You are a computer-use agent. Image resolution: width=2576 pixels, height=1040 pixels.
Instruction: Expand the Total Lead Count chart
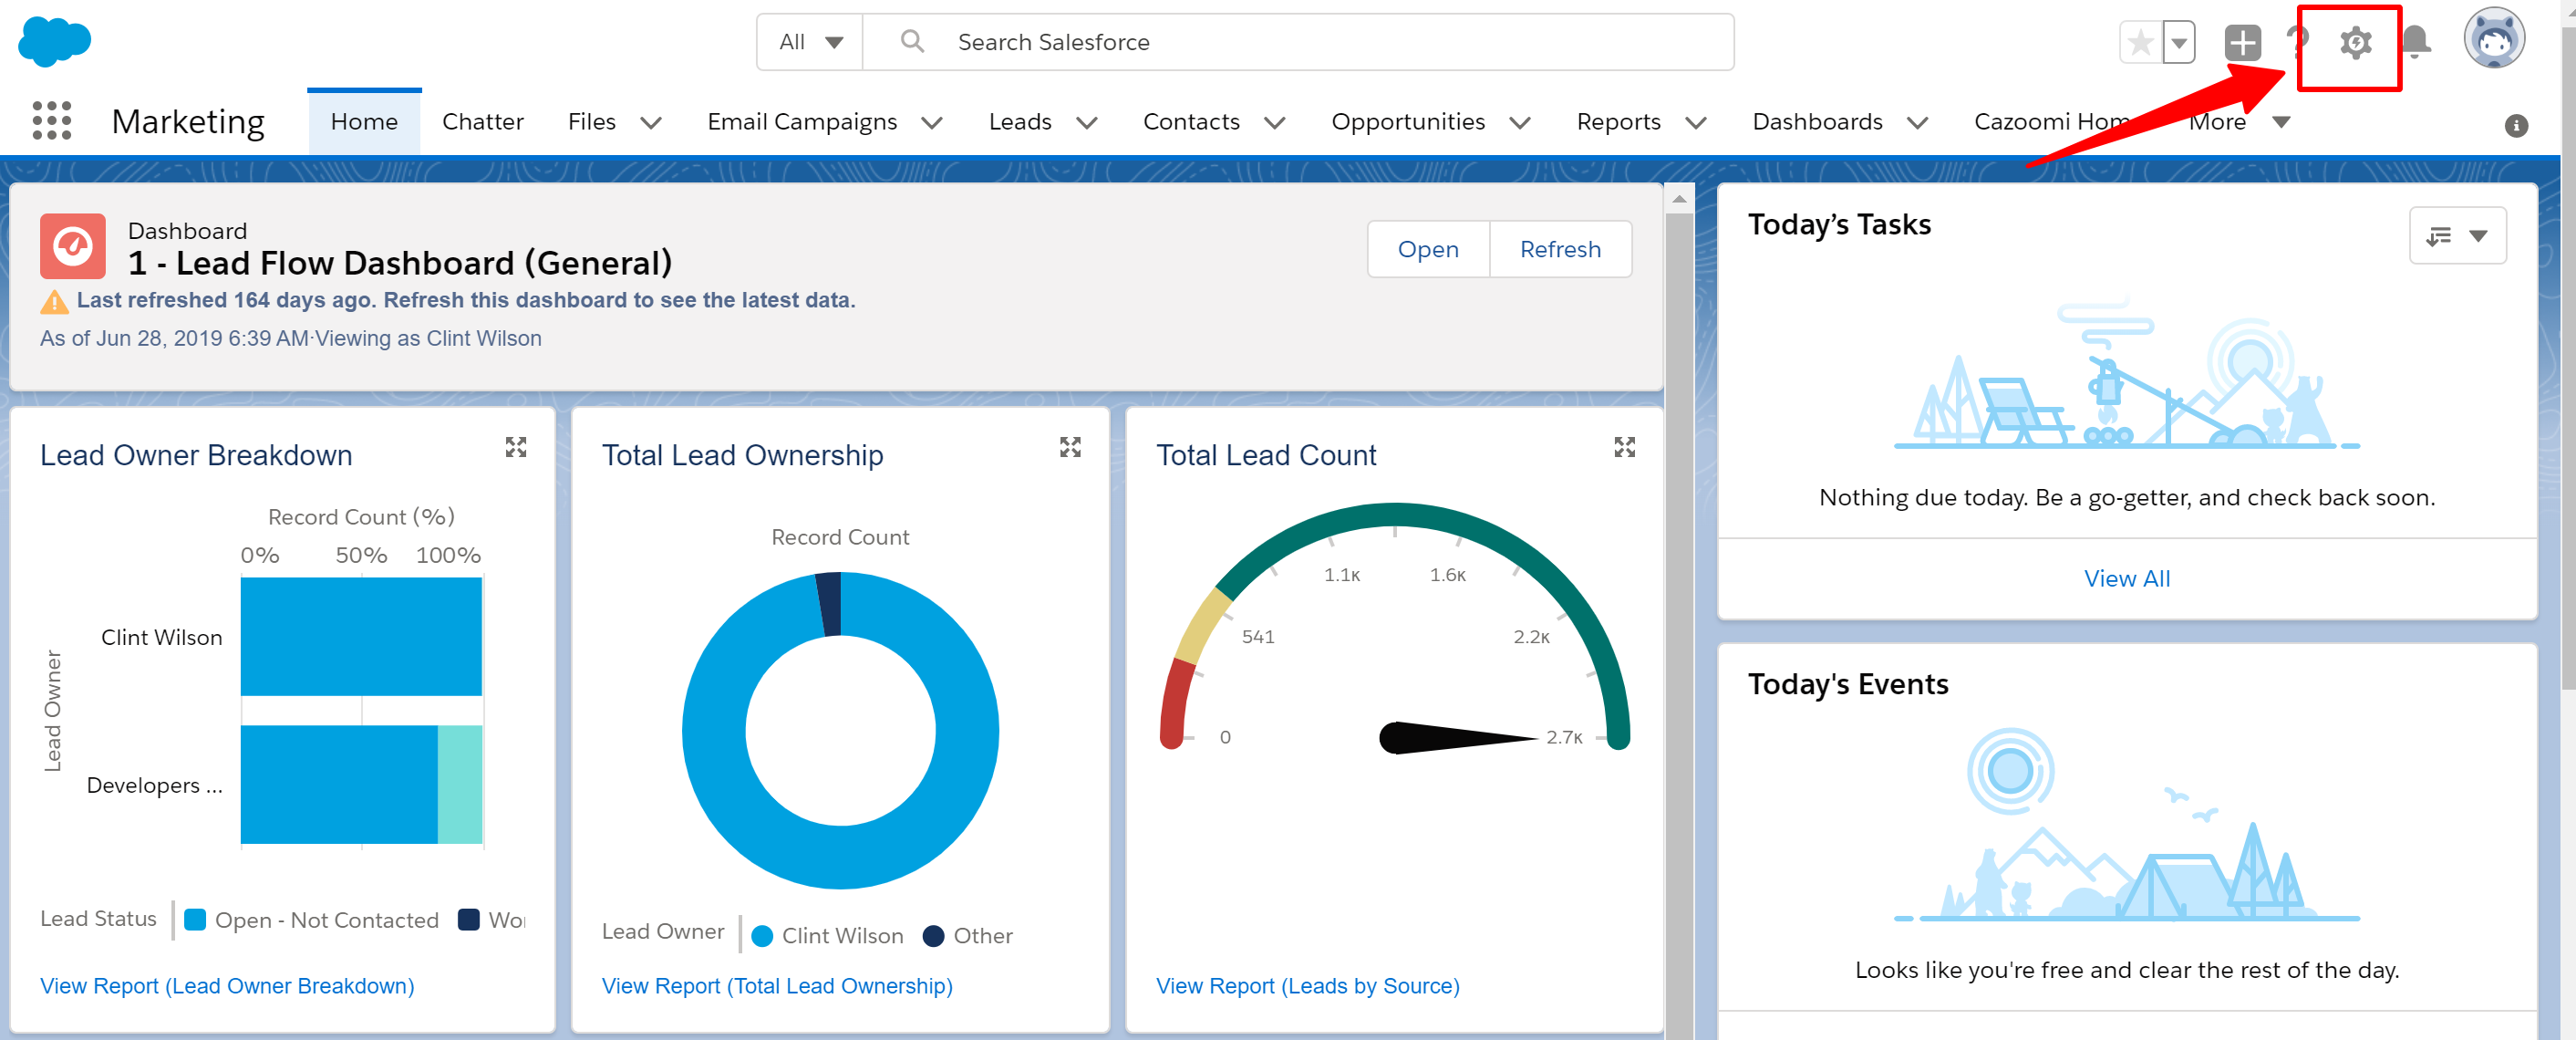pyautogui.click(x=1624, y=447)
